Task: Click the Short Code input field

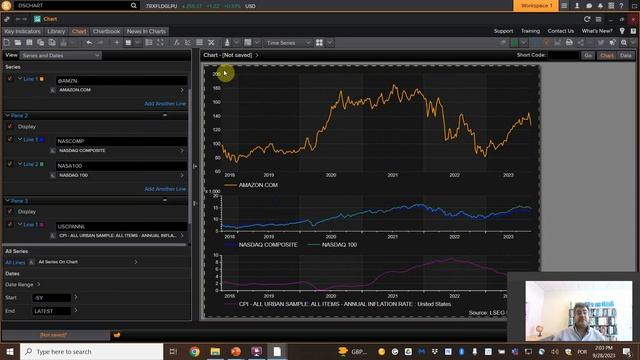Action: pyautogui.click(x=563, y=55)
